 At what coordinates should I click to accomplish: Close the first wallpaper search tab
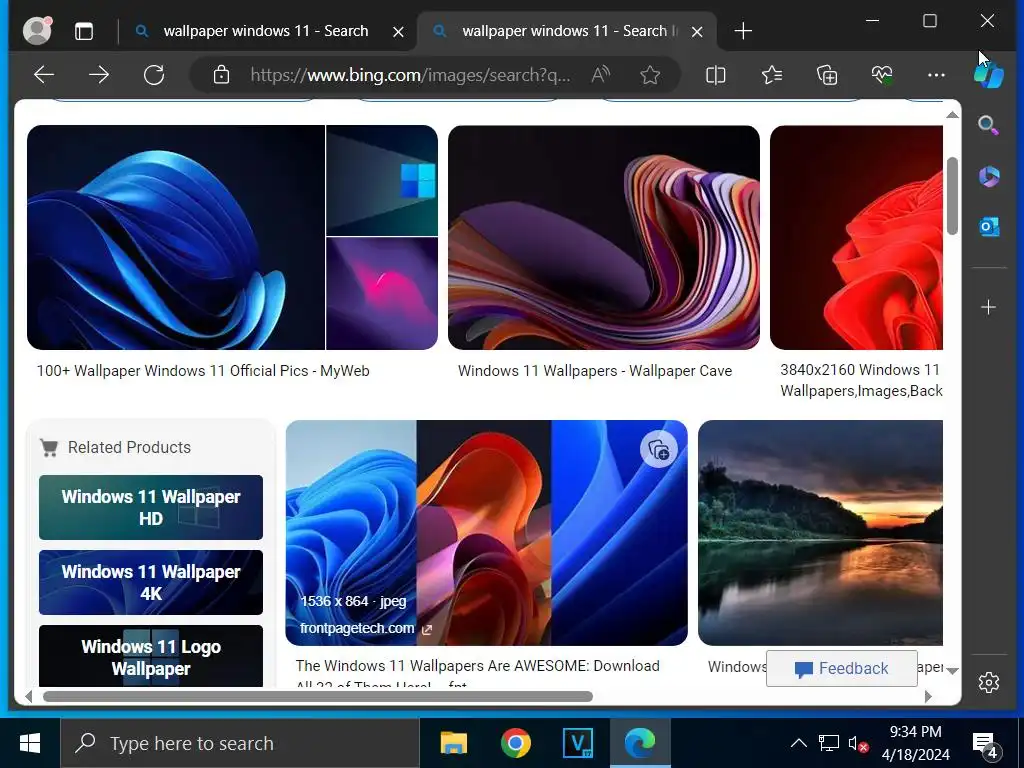point(398,31)
